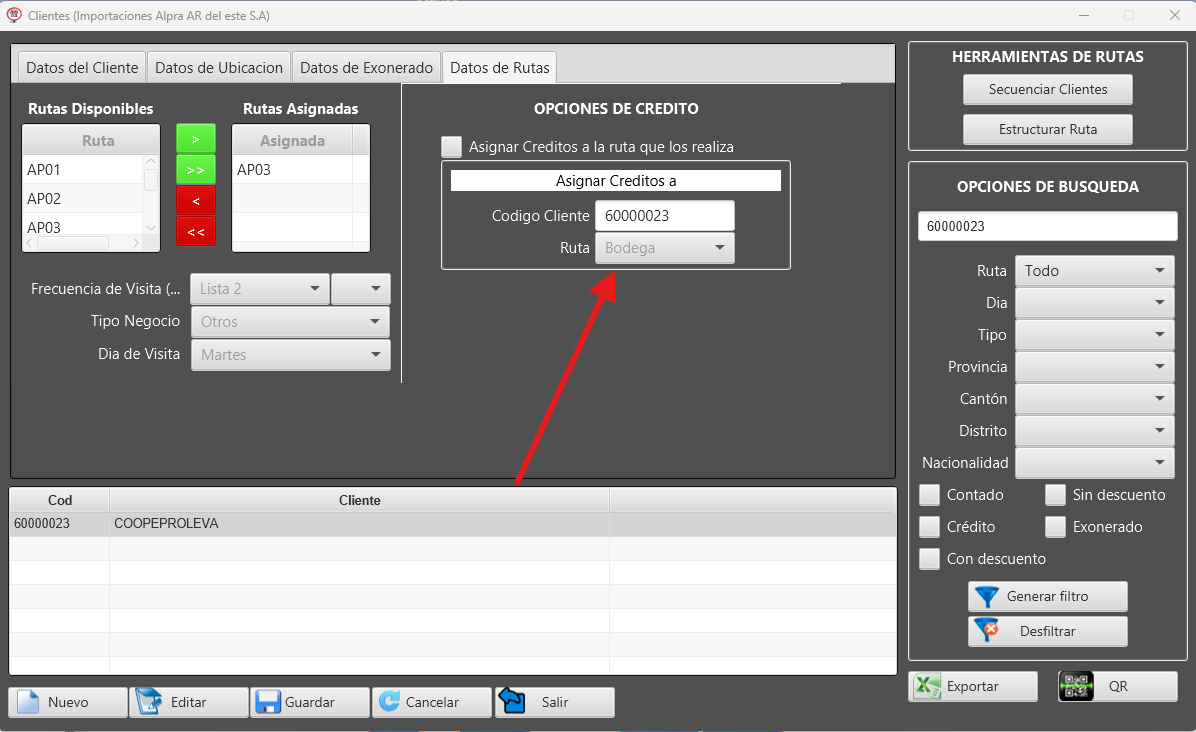Click the Generar filtro funnel icon
The height and width of the screenshot is (732, 1196).
tap(987, 597)
